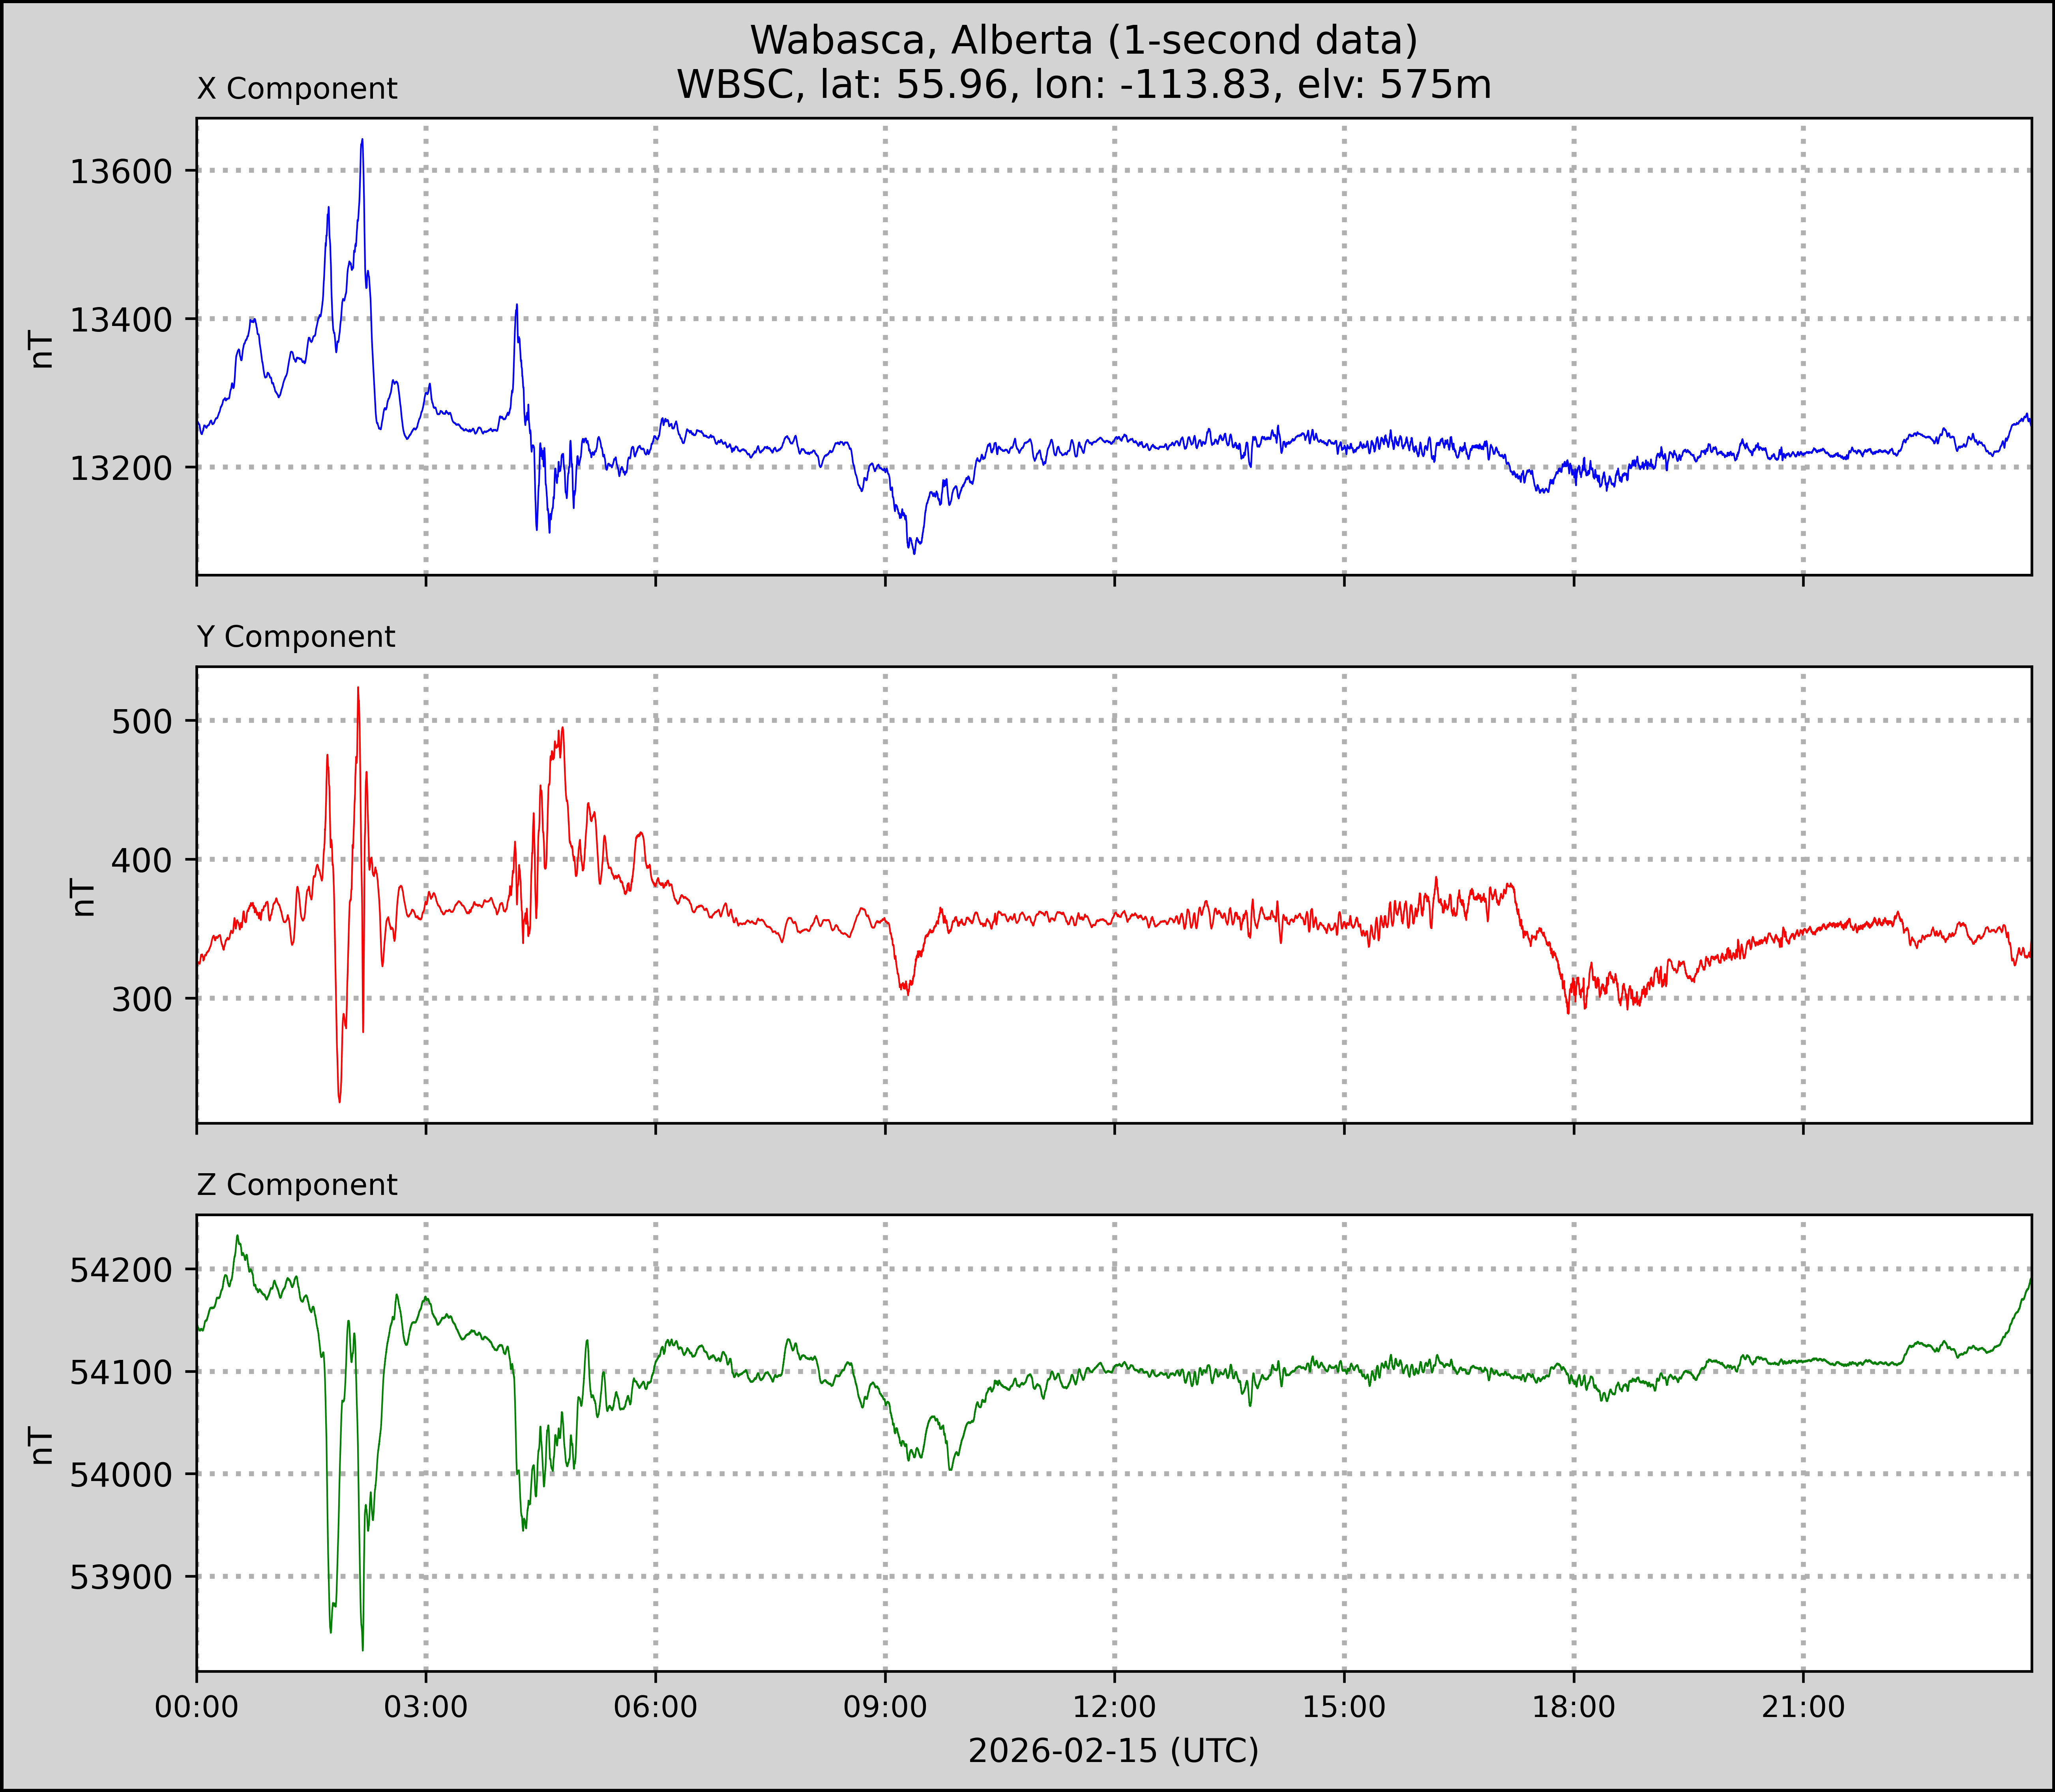Click the 'Y Component' panel label
This screenshot has height=1792, width=2055.
tap(296, 637)
